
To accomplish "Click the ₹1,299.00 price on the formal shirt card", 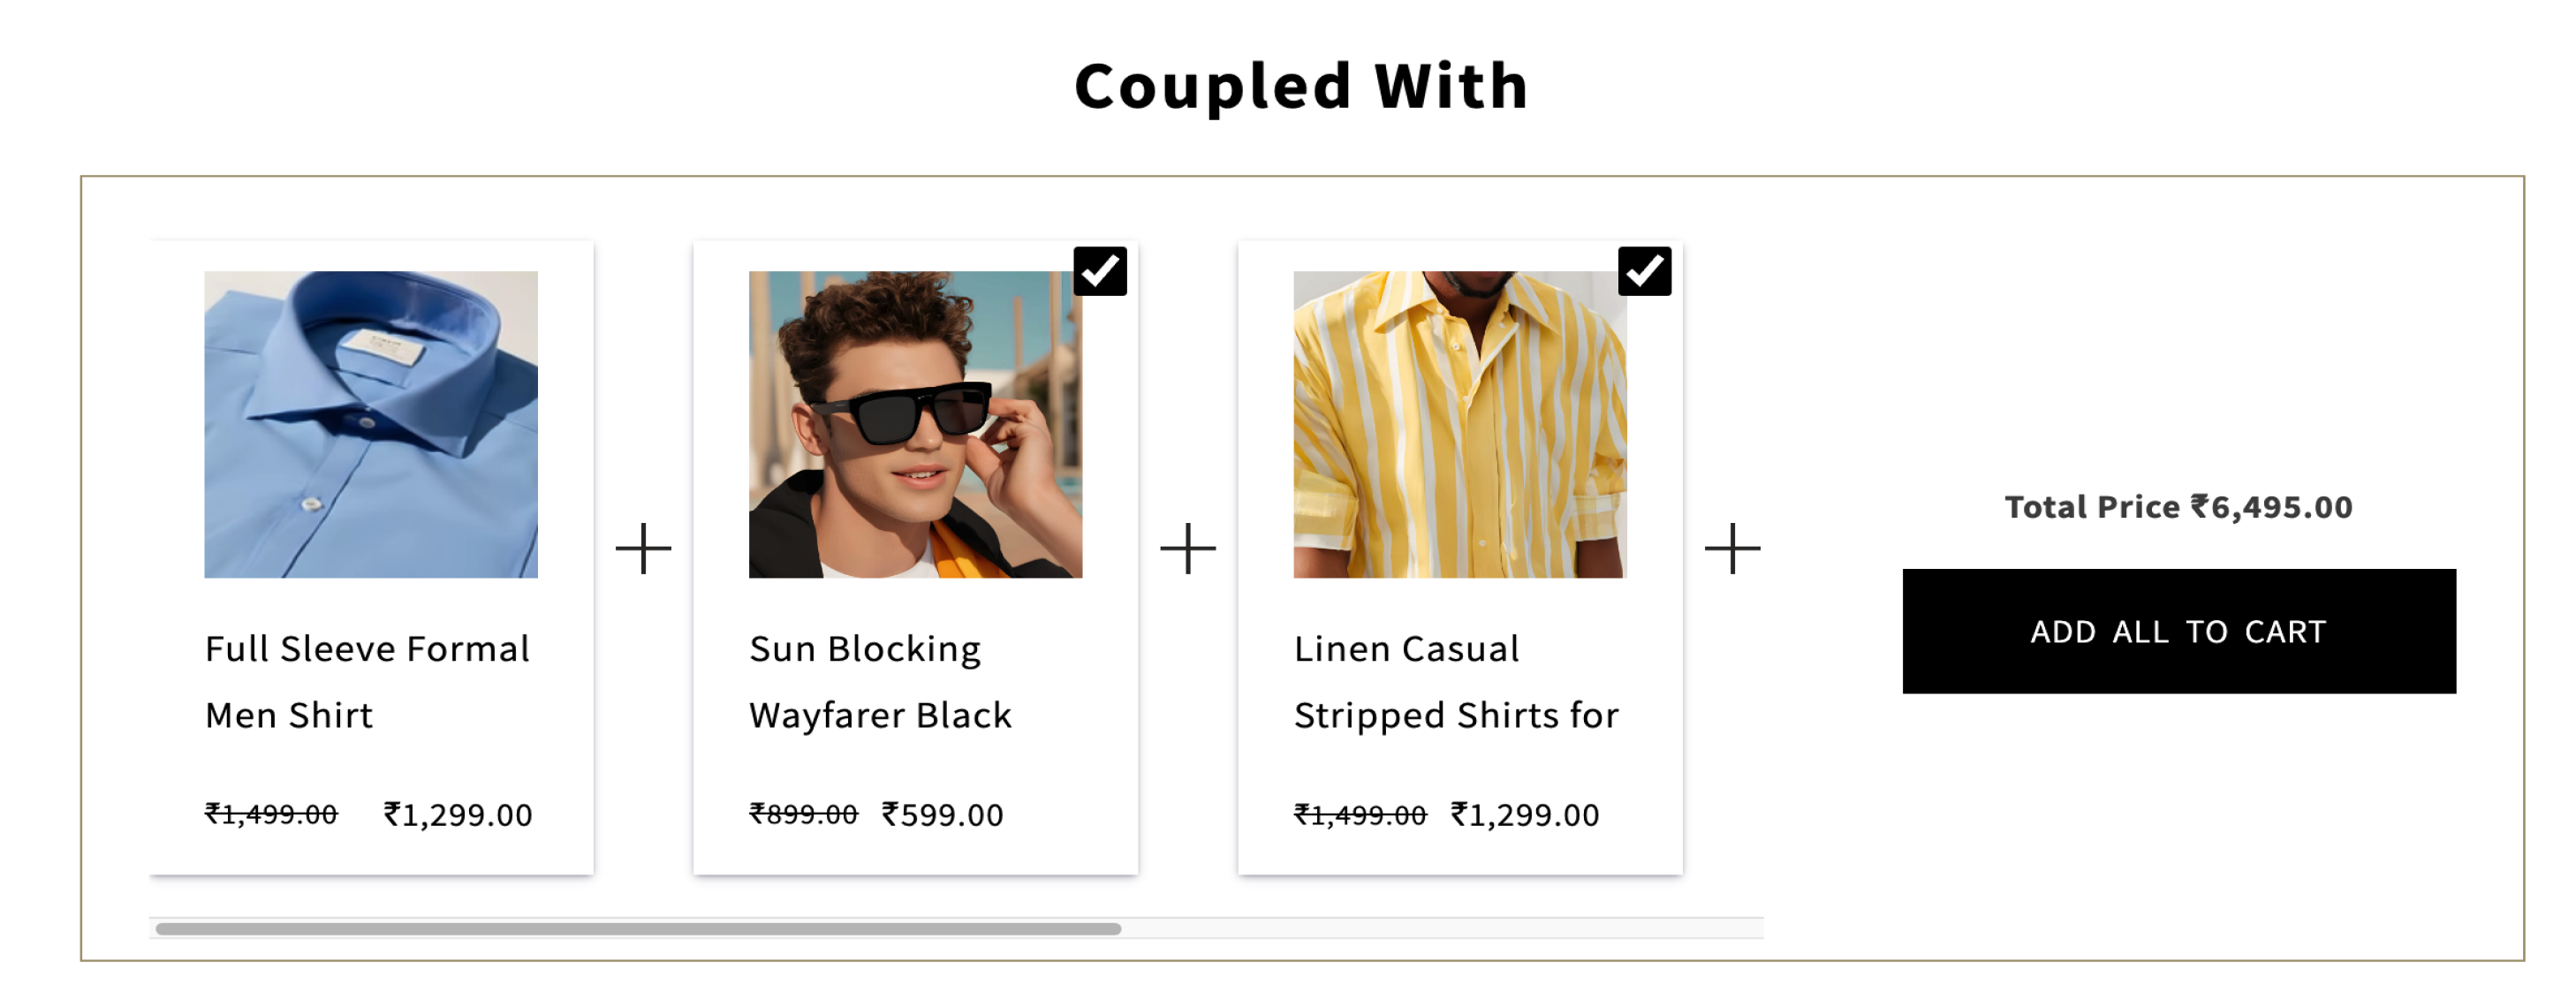I will 458,815.
